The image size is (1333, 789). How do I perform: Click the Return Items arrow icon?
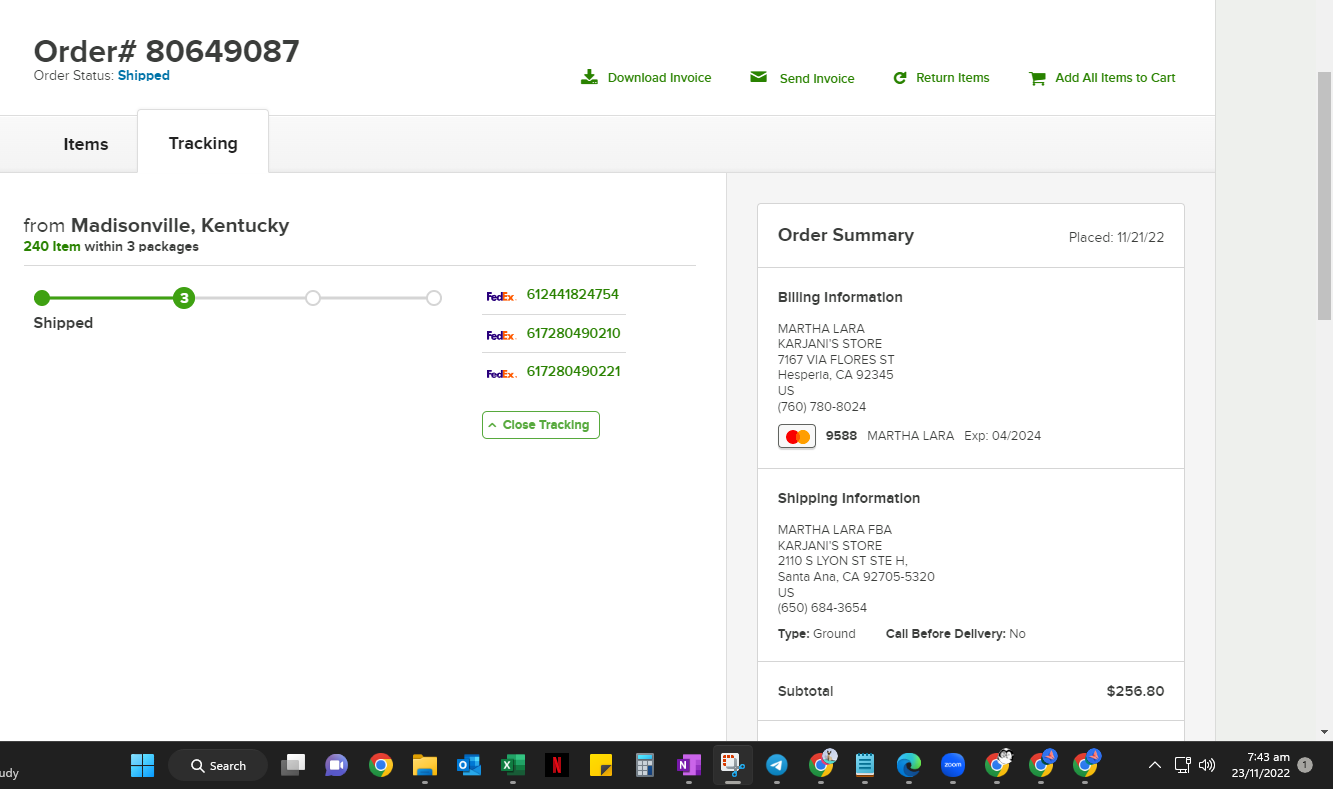click(x=900, y=77)
